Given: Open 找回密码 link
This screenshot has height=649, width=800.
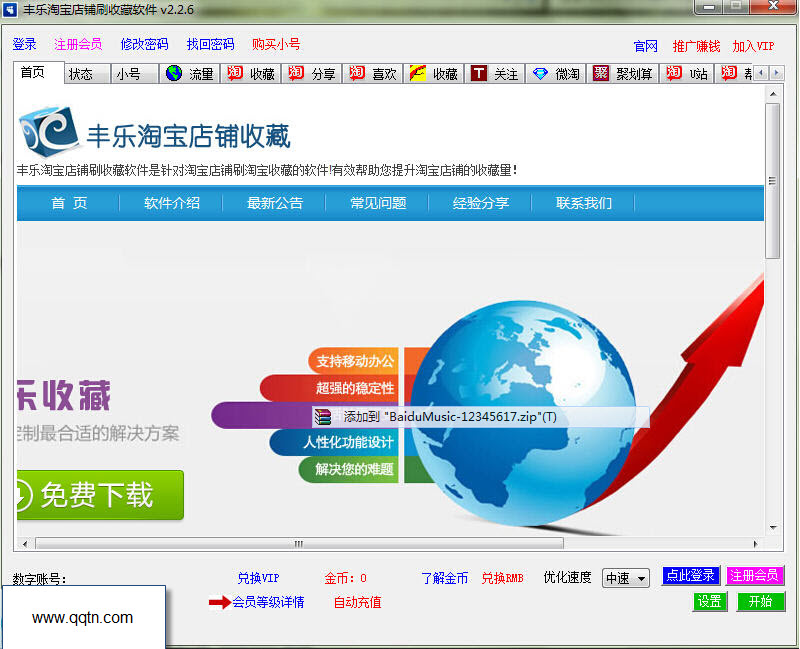Looking at the screenshot, I should (210, 44).
